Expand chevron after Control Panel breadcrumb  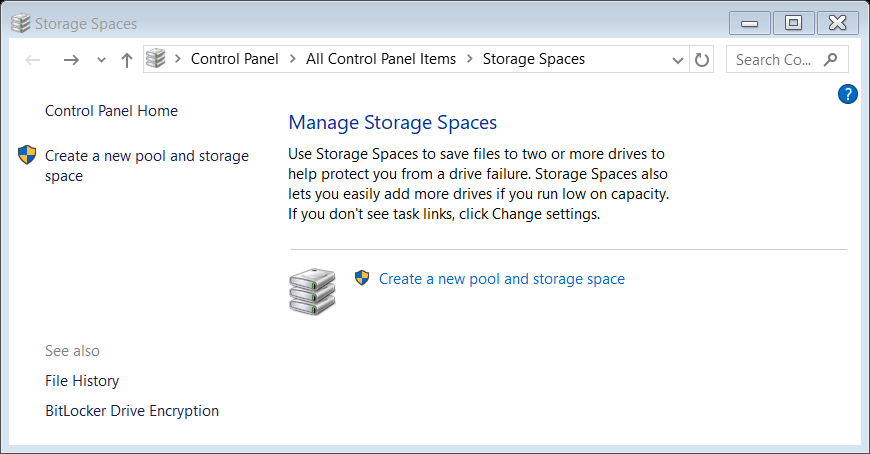pyautogui.click(x=293, y=58)
